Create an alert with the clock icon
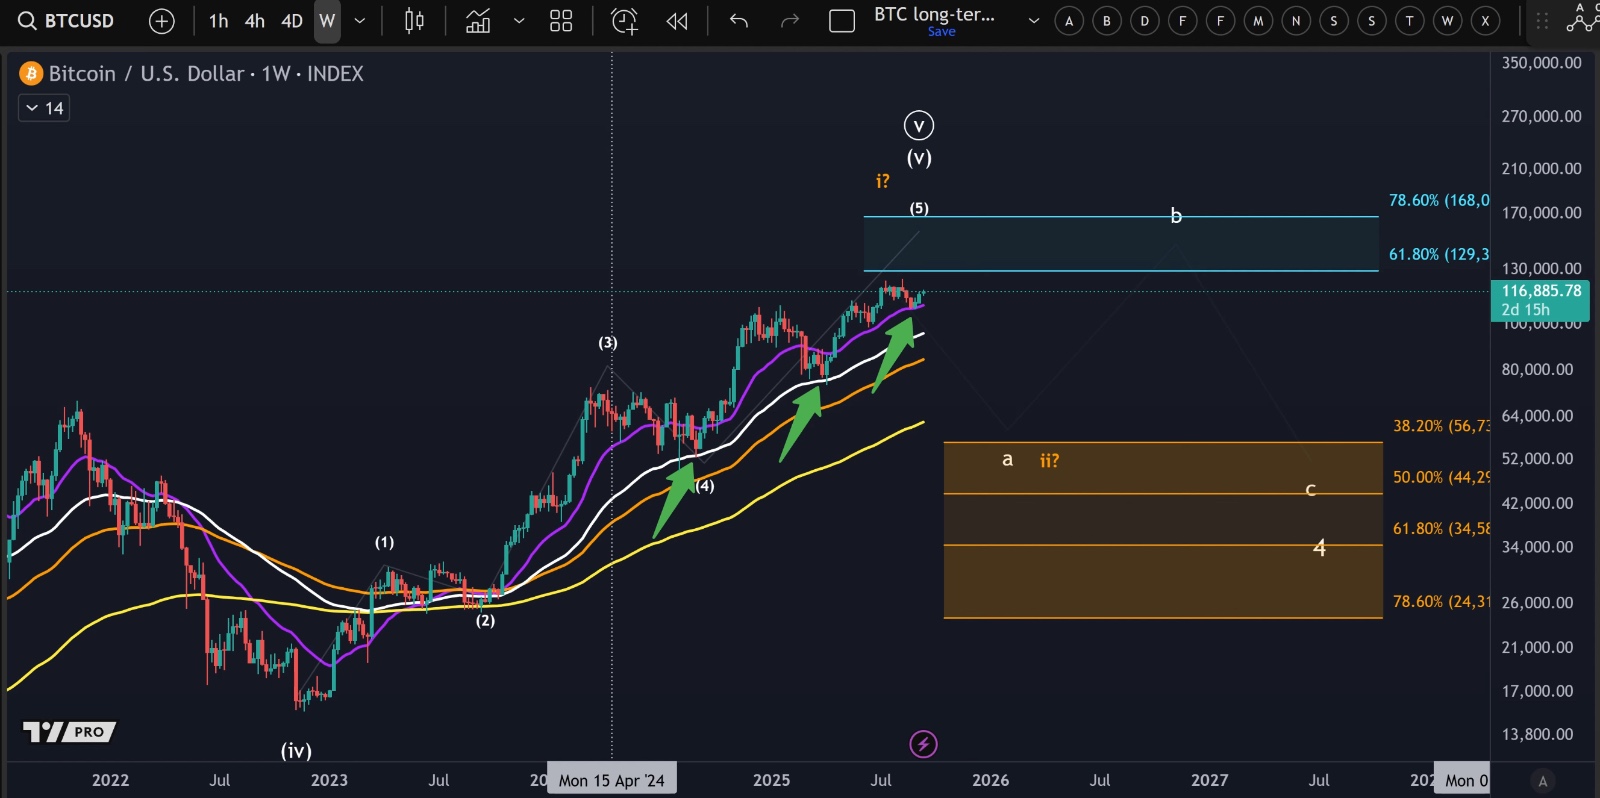 pos(624,21)
